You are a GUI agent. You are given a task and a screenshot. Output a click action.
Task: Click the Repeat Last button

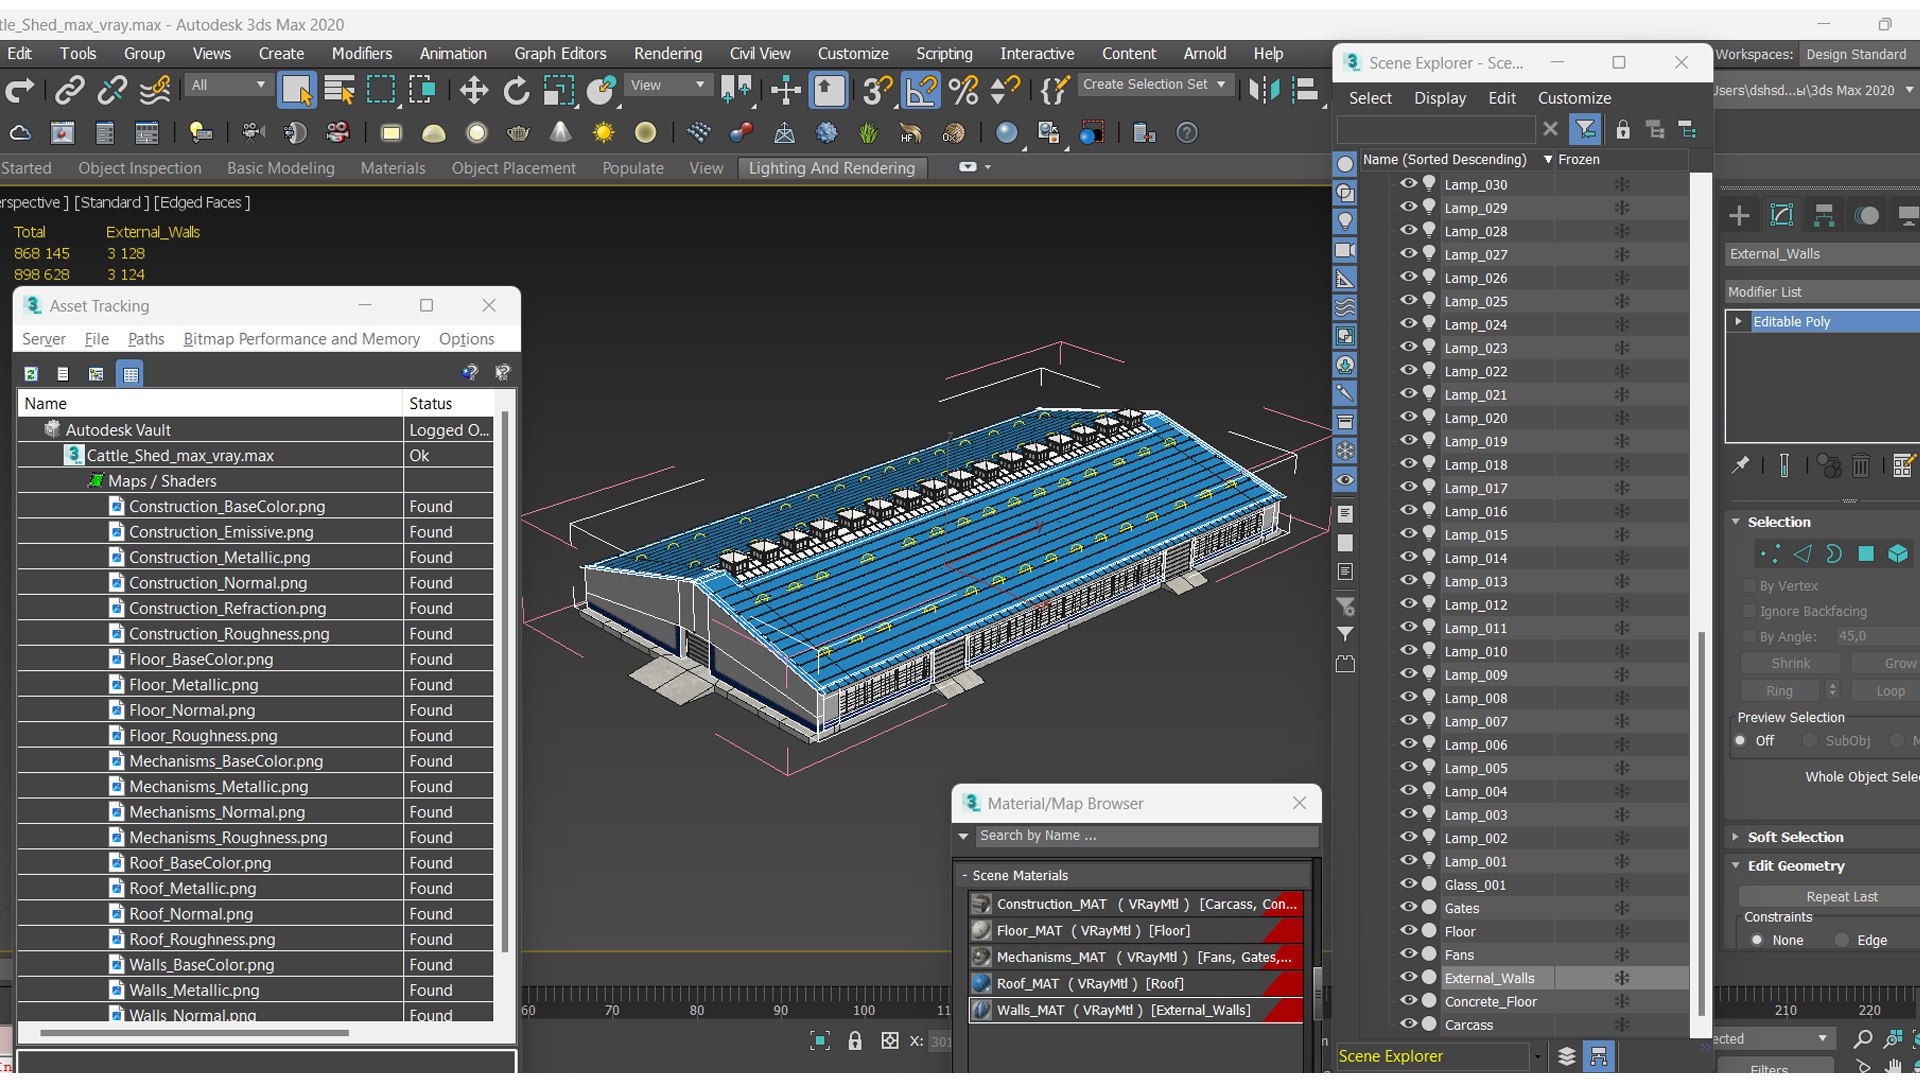[1842, 897]
